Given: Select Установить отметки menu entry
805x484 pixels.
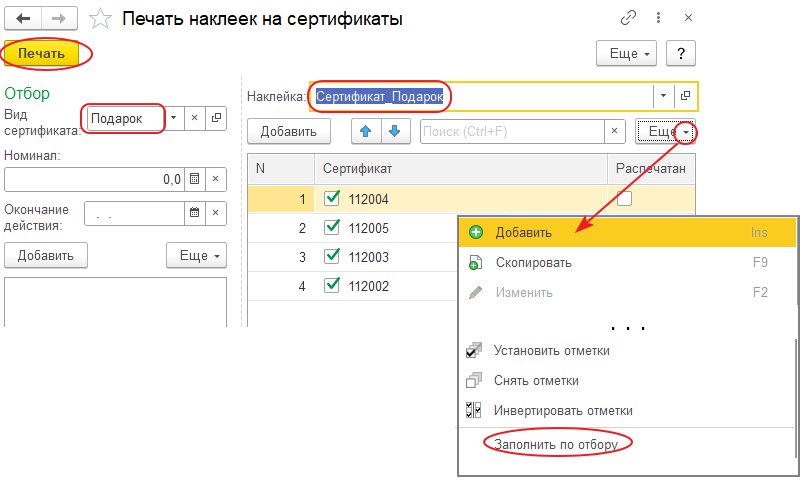Looking at the screenshot, I should (626, 351).
